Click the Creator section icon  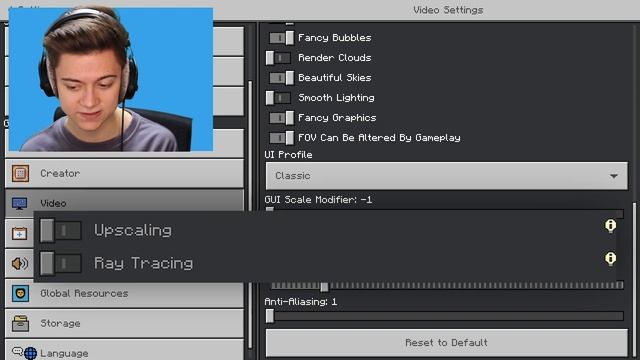20,173
